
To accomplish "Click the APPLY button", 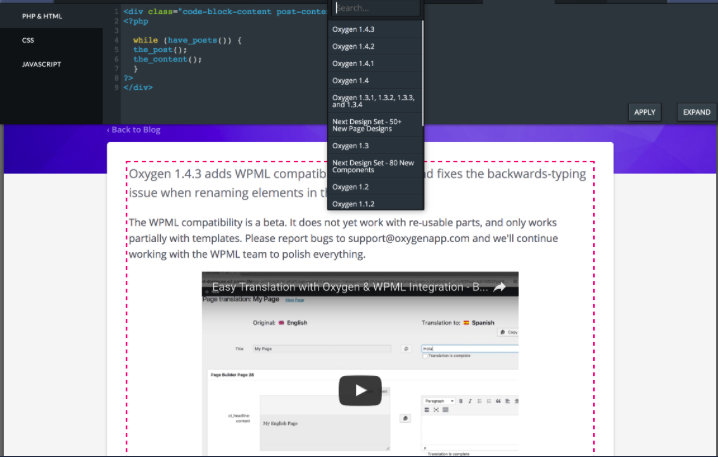I will point(644,112).
